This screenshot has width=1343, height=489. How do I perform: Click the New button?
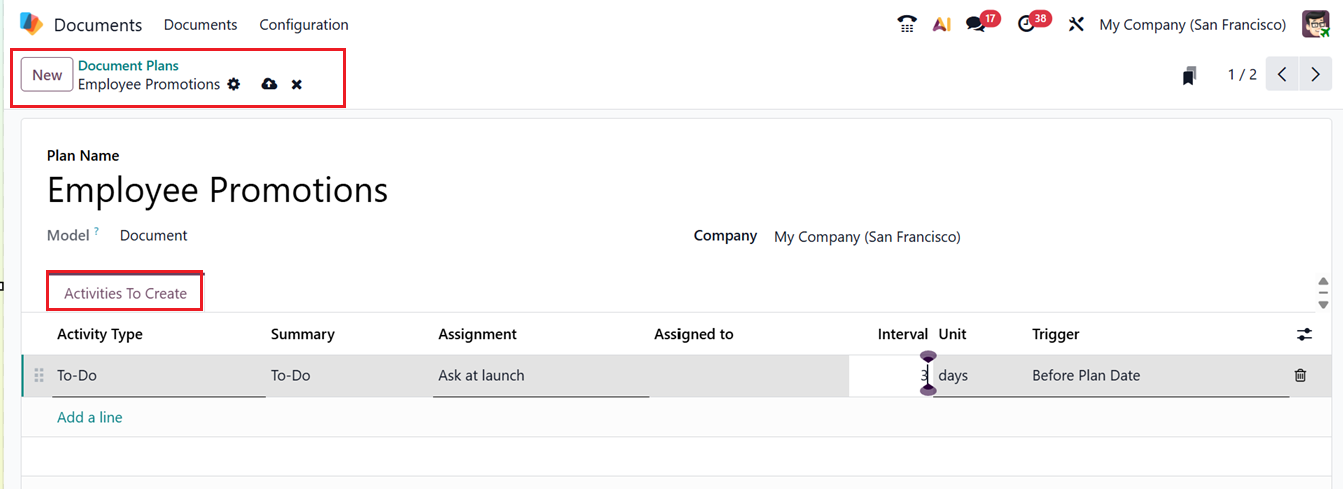[x=47, y=75]
